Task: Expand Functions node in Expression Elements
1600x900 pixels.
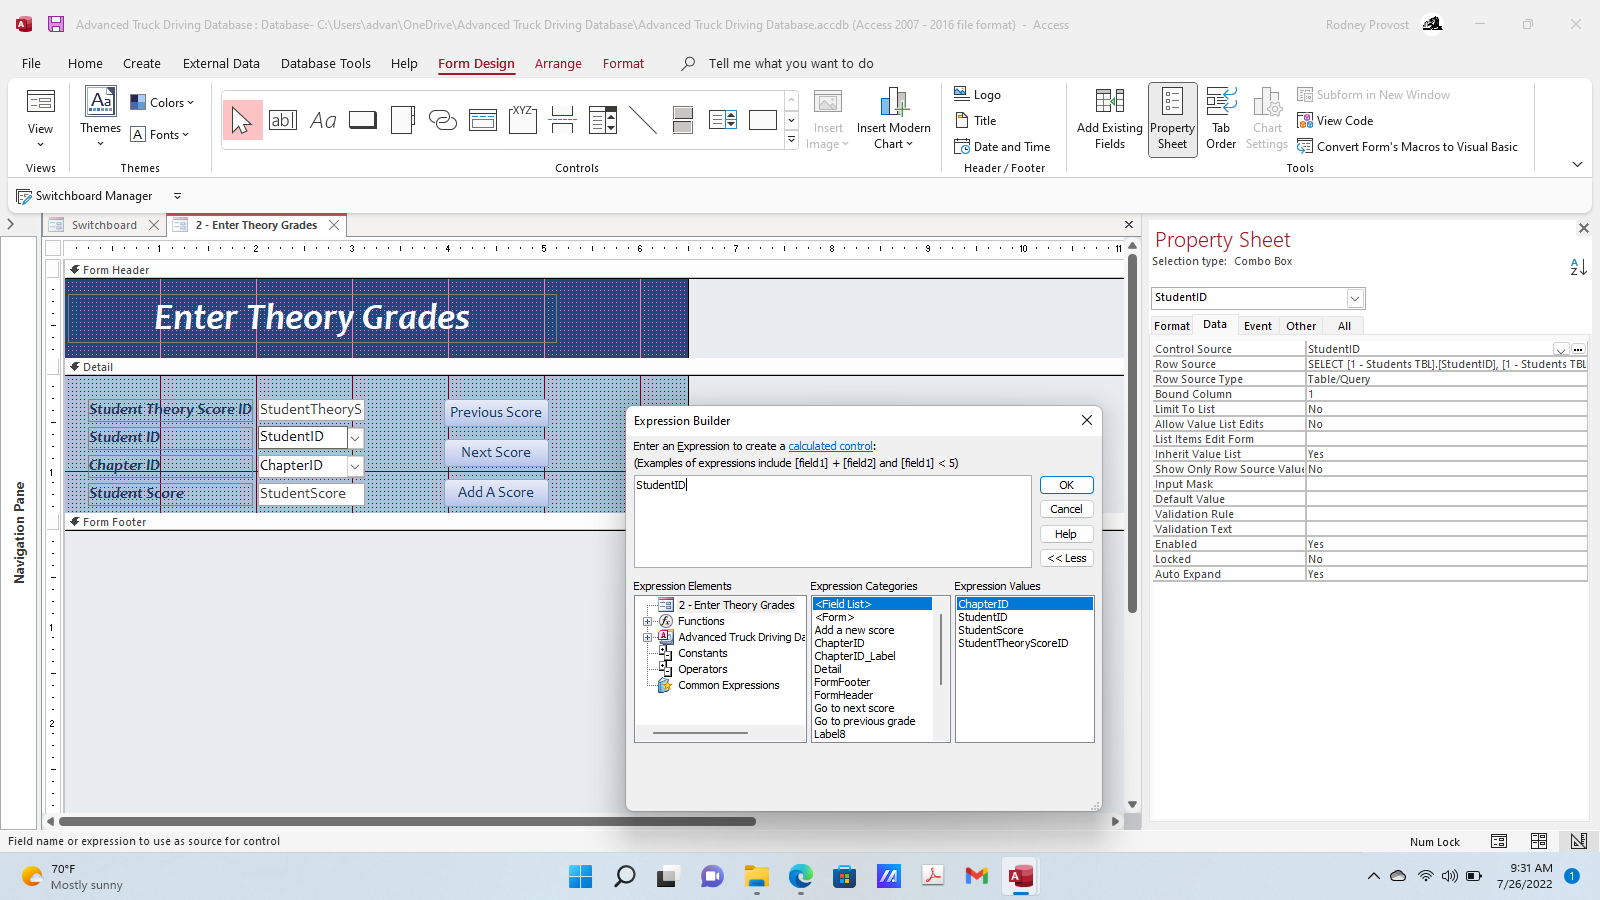Action: [x=647, y=621]
